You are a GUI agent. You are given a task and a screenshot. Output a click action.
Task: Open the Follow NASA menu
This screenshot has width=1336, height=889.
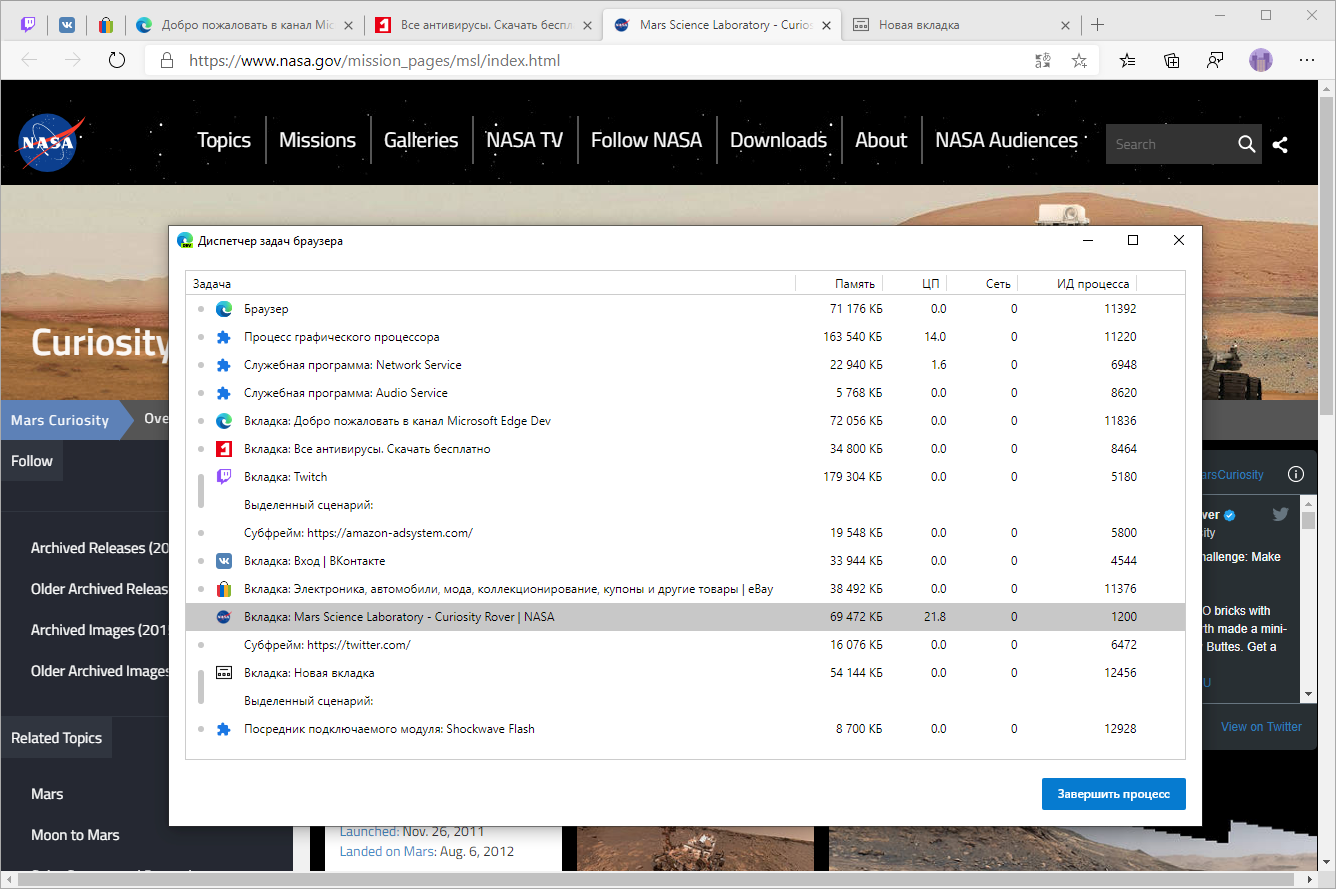647,140
